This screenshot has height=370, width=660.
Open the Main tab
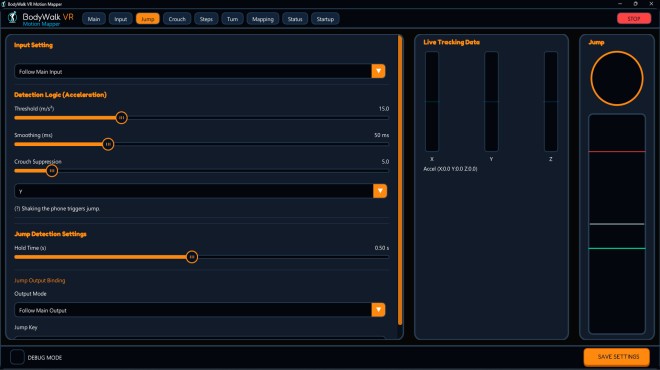coord(94,19)
